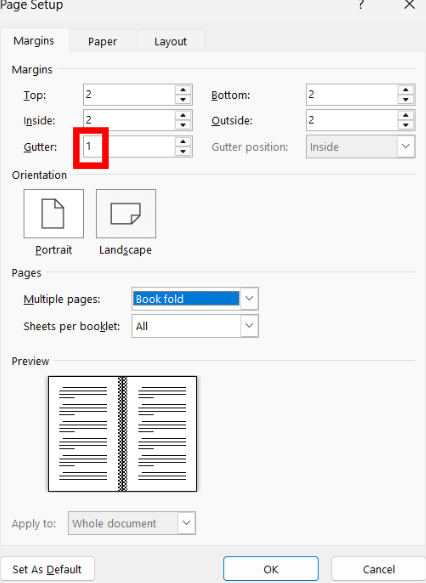The height and width of the screenshot is (583, 426).
Task: Decrease the Gutter value with down arrow
Action: click(x=183, y=151)
